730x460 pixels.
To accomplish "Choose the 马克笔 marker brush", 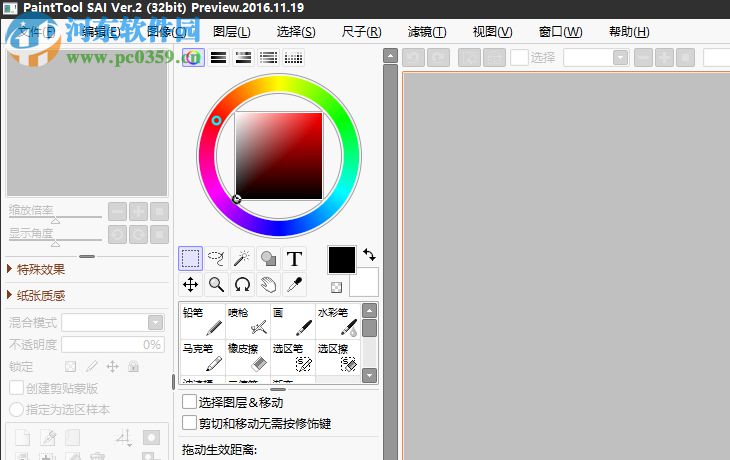I will (203, 357).
